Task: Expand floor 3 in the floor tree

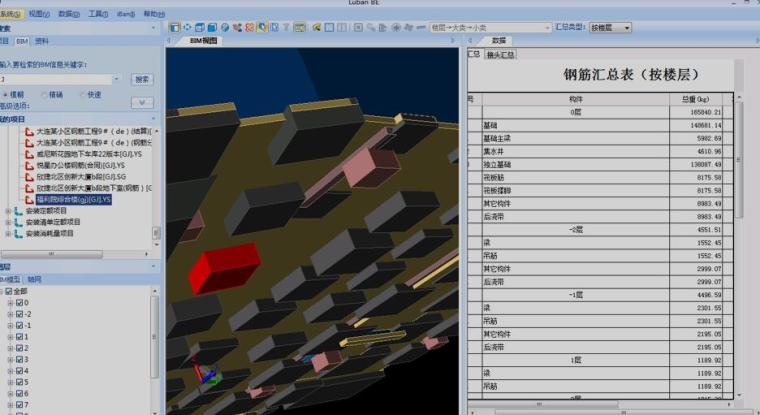Action: [10, 358]
